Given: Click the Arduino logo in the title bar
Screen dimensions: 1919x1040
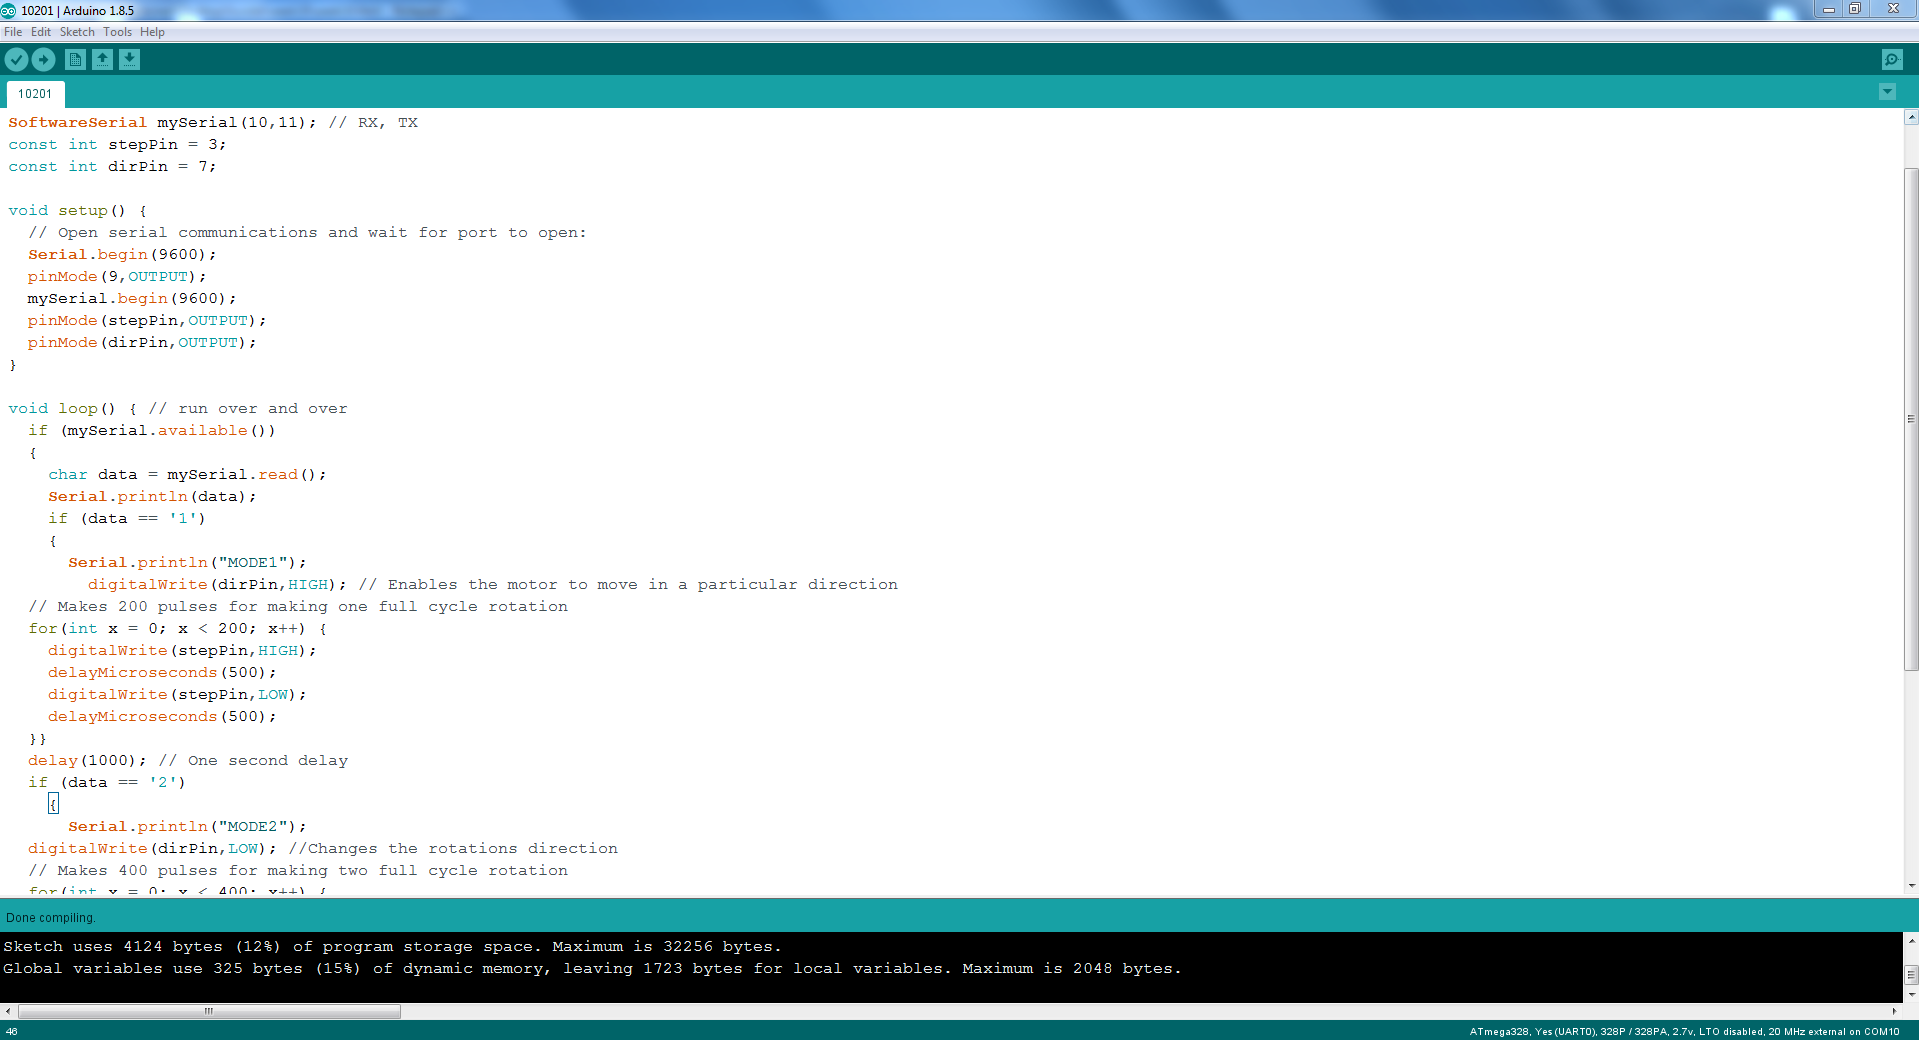Looking at the screenshot, I should click(x=9, y=10).
